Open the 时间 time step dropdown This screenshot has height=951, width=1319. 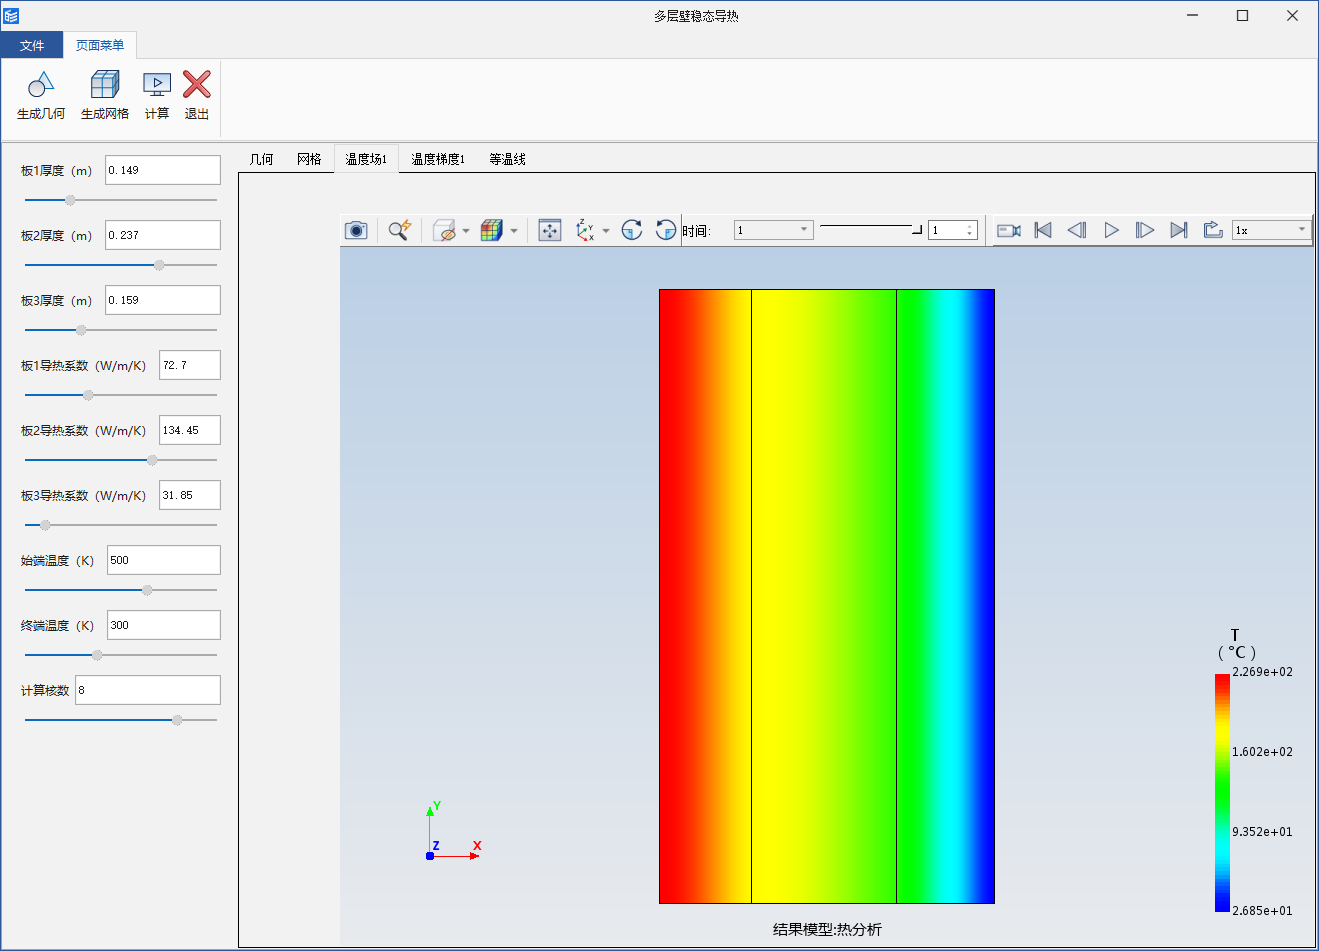(x=773, y=230)
